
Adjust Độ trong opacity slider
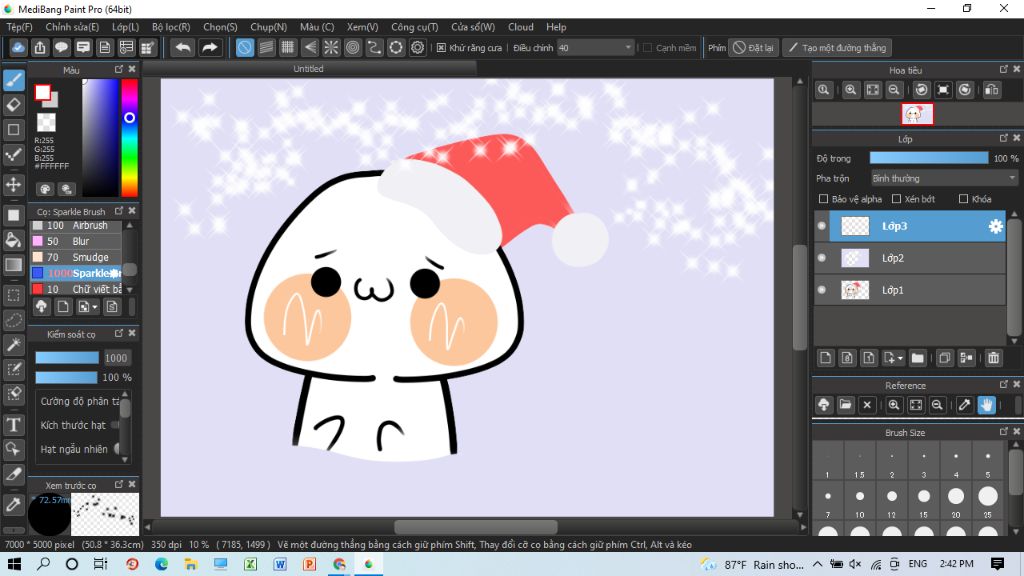(929, 158)
